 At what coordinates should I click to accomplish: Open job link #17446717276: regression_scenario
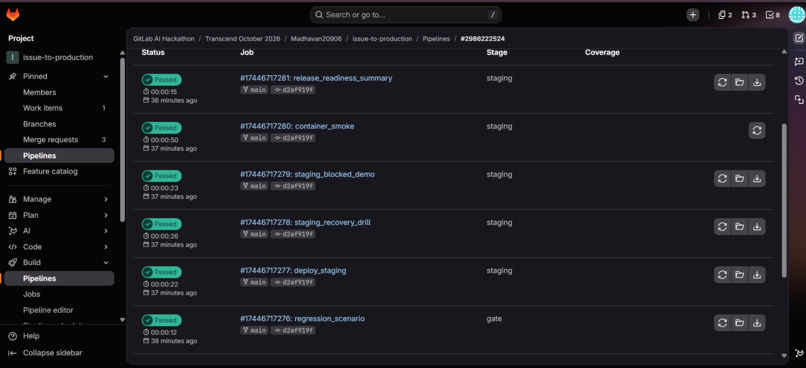(302, 319)
